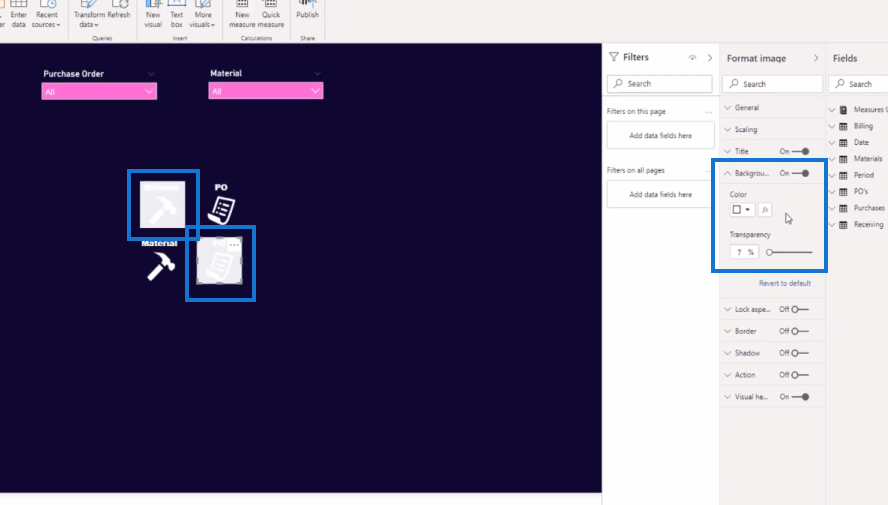Click the Period table icon
This screenshot has width=888, height=505.
tap(843, 176)
